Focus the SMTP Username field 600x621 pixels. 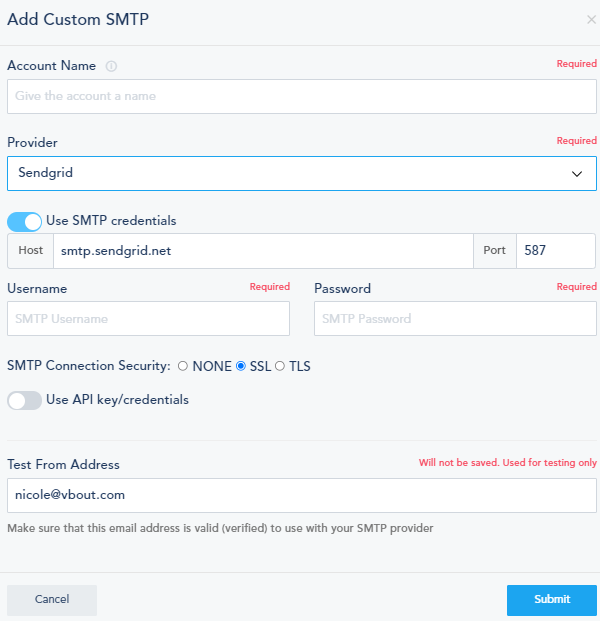point(148,319)
